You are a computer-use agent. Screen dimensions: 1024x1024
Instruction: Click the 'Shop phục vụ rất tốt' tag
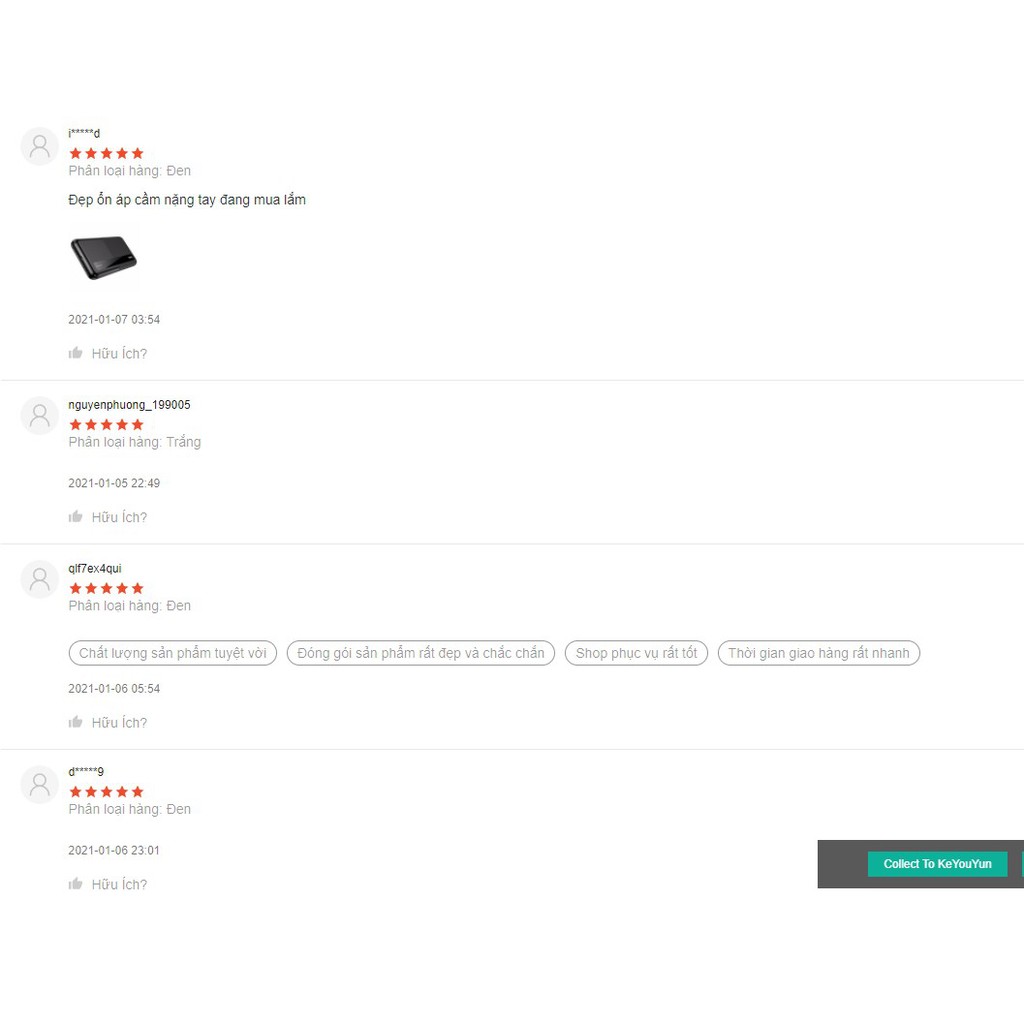636,653
